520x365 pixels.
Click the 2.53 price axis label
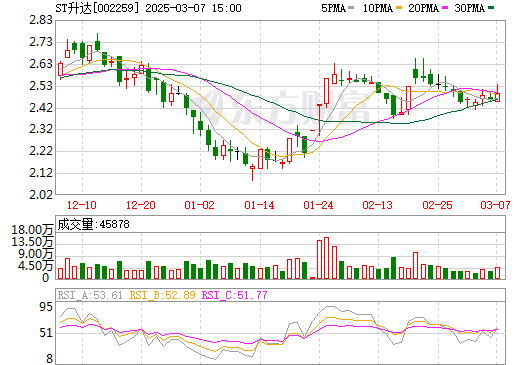[41, 86]
